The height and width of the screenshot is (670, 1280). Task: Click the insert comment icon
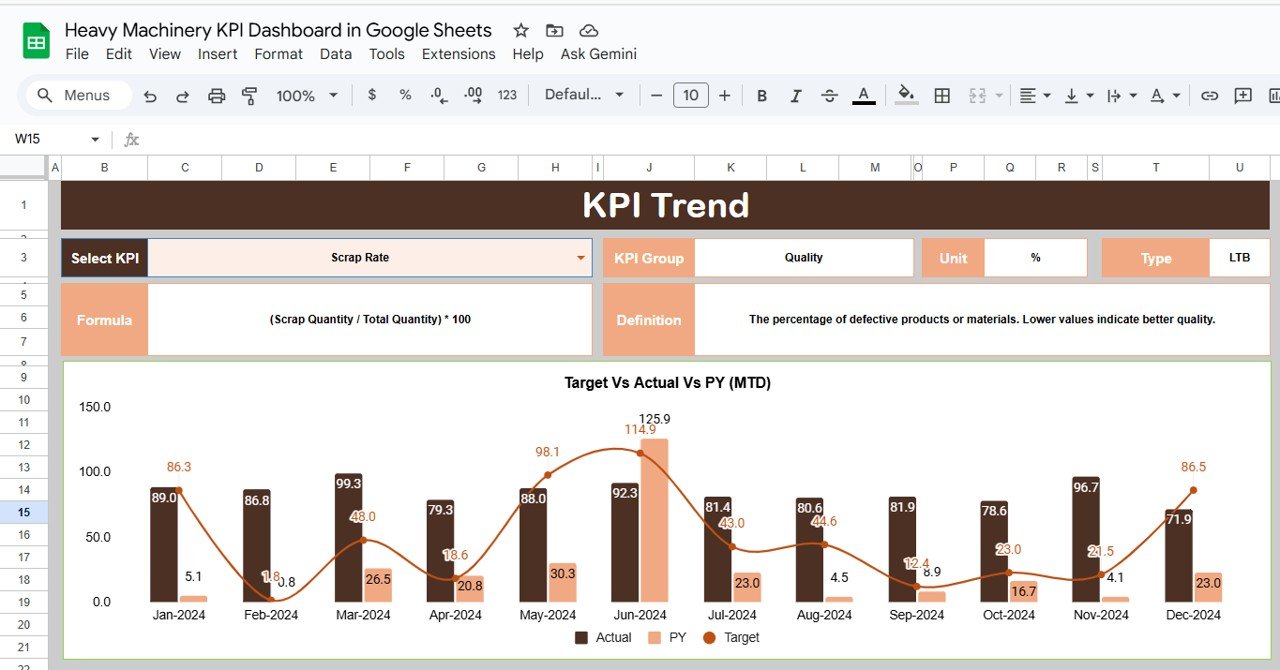click(1241, 95)
